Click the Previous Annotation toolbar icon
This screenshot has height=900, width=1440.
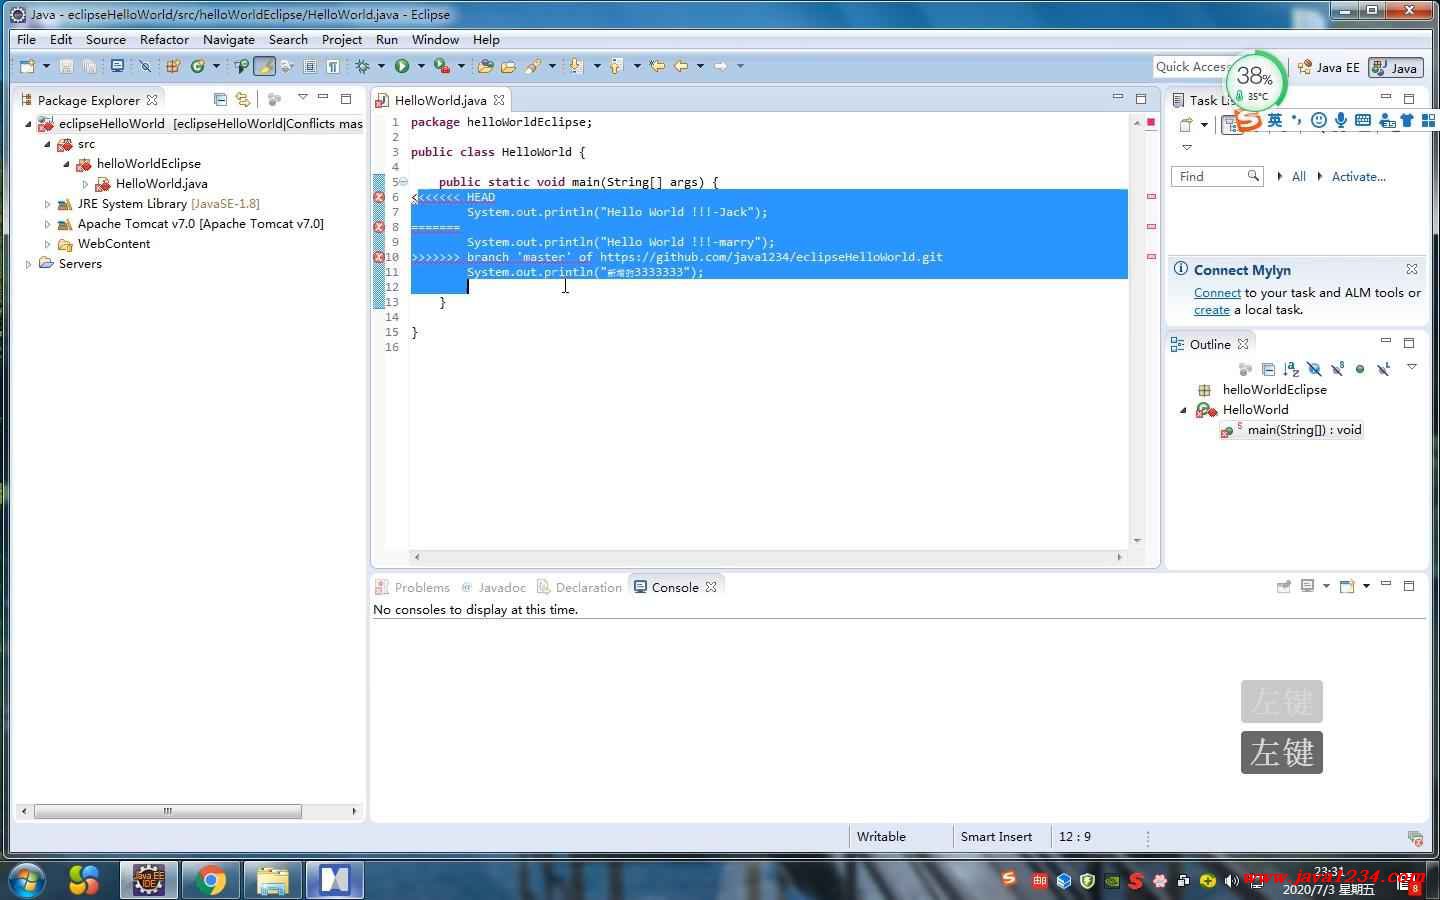coord(616,66)
